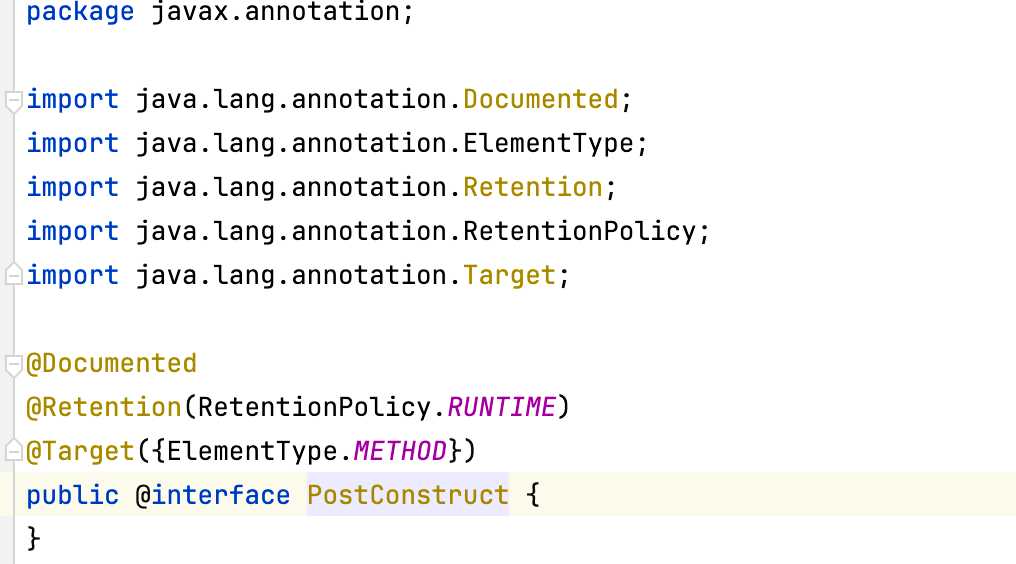Click RetentionPolicy in the fourth import statement

580,231
